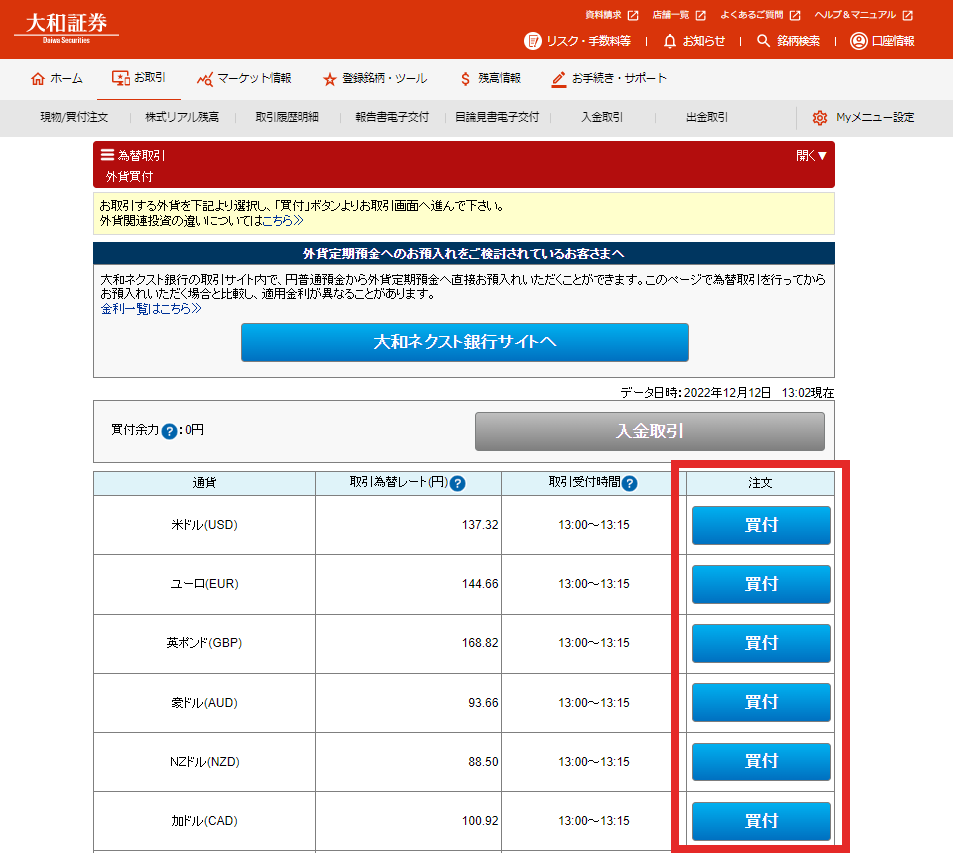Image resolution: width=953 pixels, height=853 pixels.
Task: Click the 銘柄検索 magnifier icon
Action: [x=763, y=41]
